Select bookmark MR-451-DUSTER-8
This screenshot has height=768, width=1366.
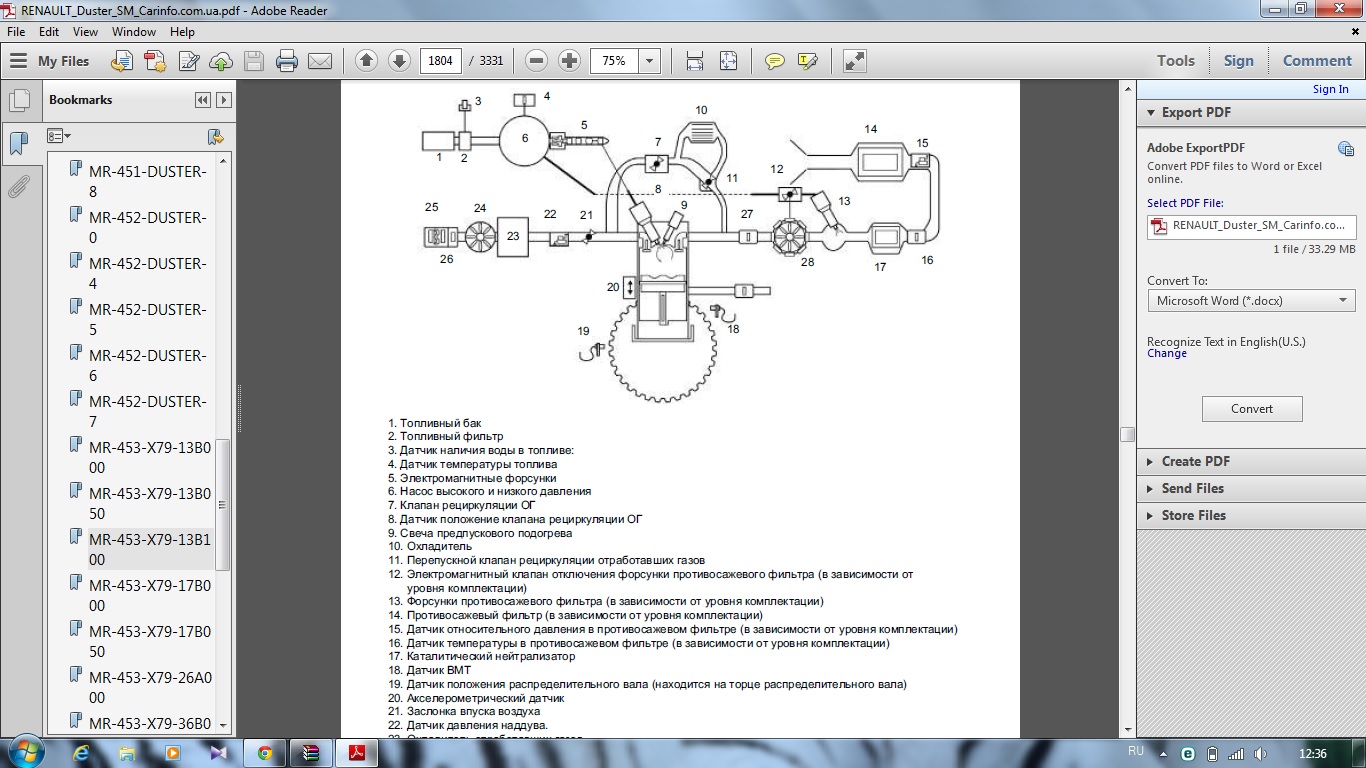pyautogui.click(x=148, y=181)
